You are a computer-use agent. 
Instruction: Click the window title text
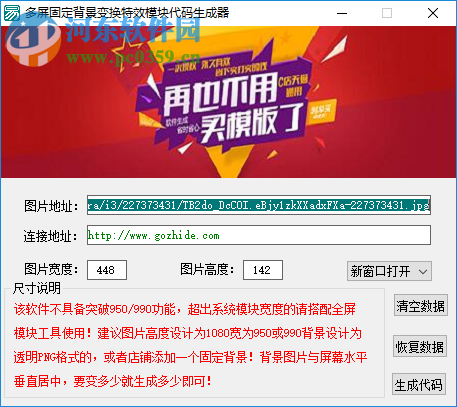point(127,13)
